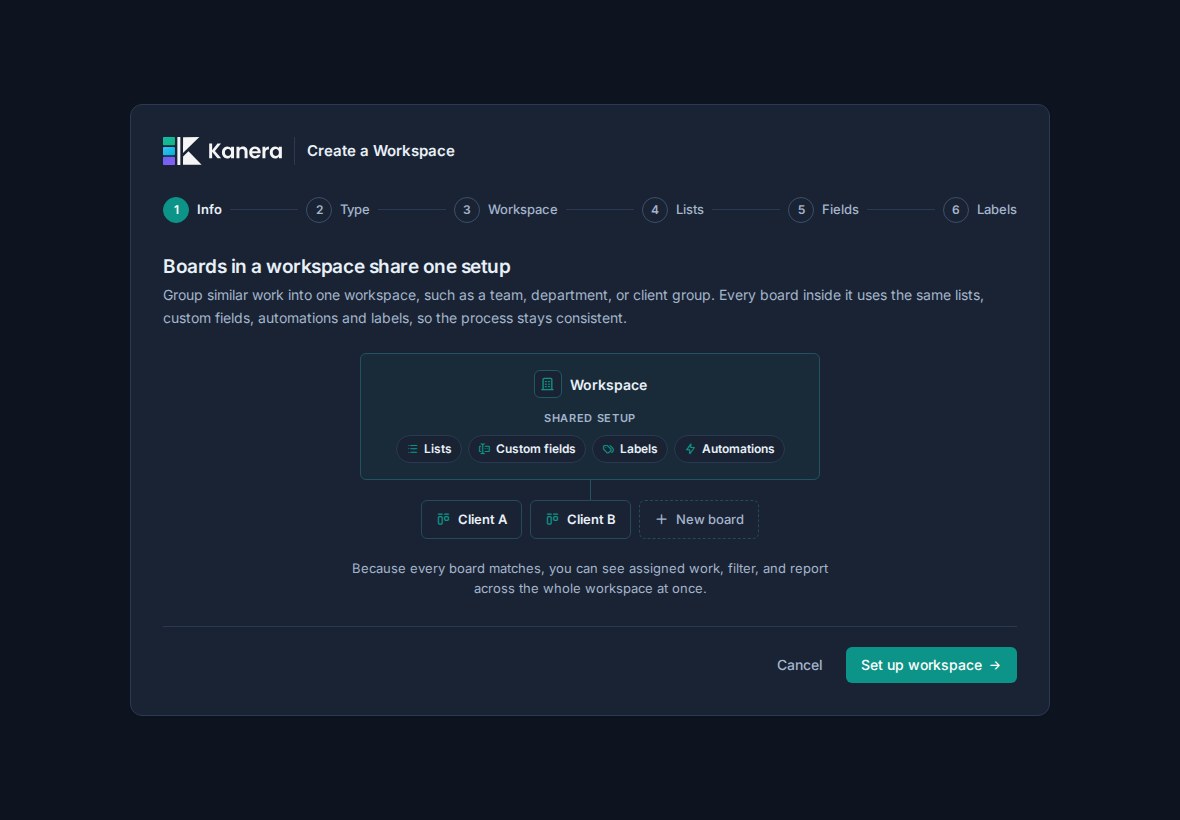Click the Custom fields chip label
Image resolution: width=1180 pixels, height=820 pixels.
click(535, 449)
